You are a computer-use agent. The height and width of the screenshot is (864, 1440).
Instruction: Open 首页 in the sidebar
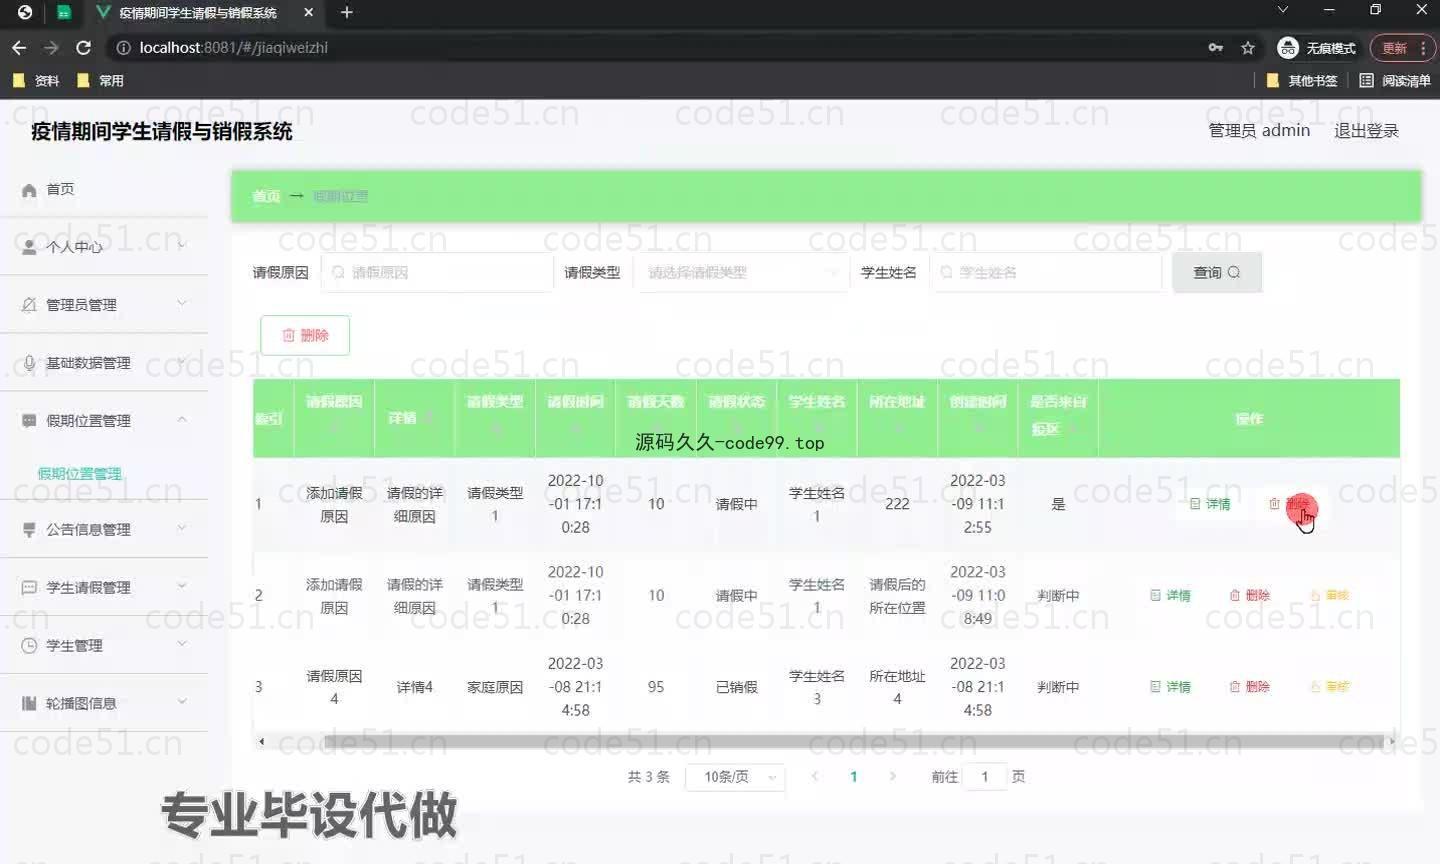pos(104,189)
